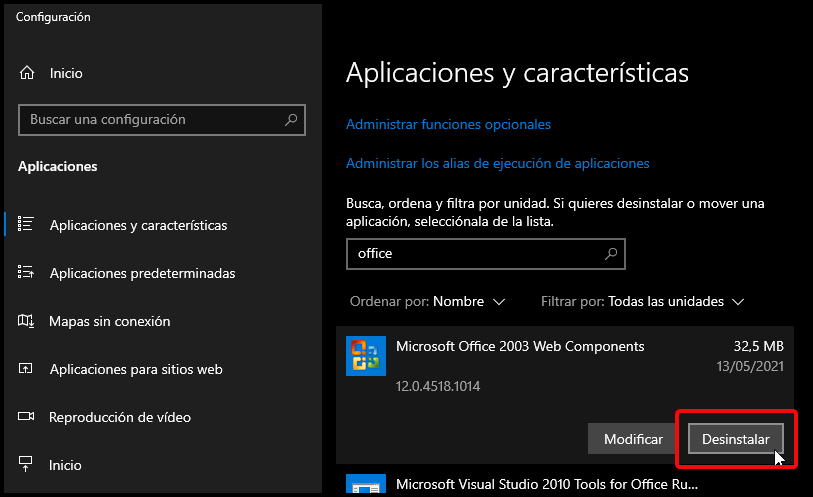Viewport: 813px width, 497px height.
Task: Click version number 12.0.4518.1014
Action: [438, 386]
